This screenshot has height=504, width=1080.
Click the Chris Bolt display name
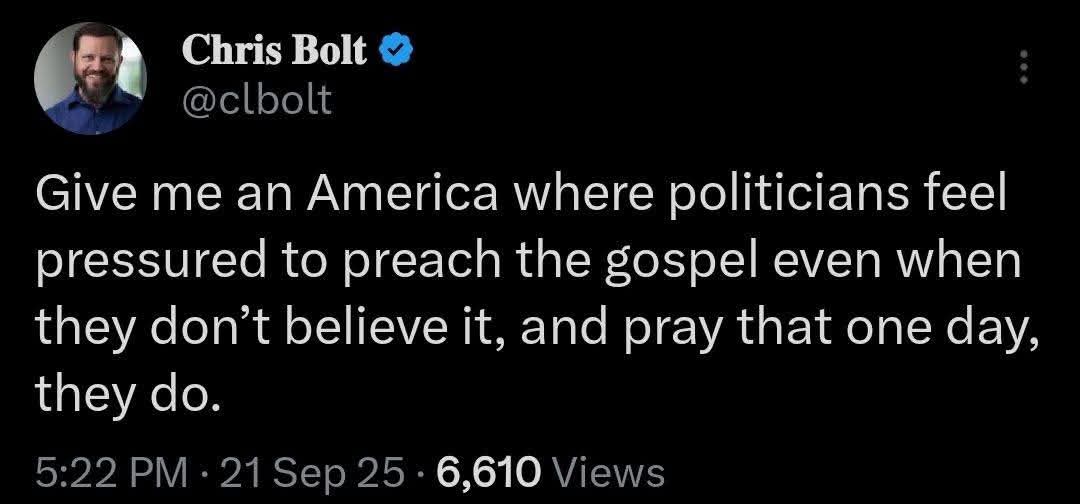pos(274,50)
